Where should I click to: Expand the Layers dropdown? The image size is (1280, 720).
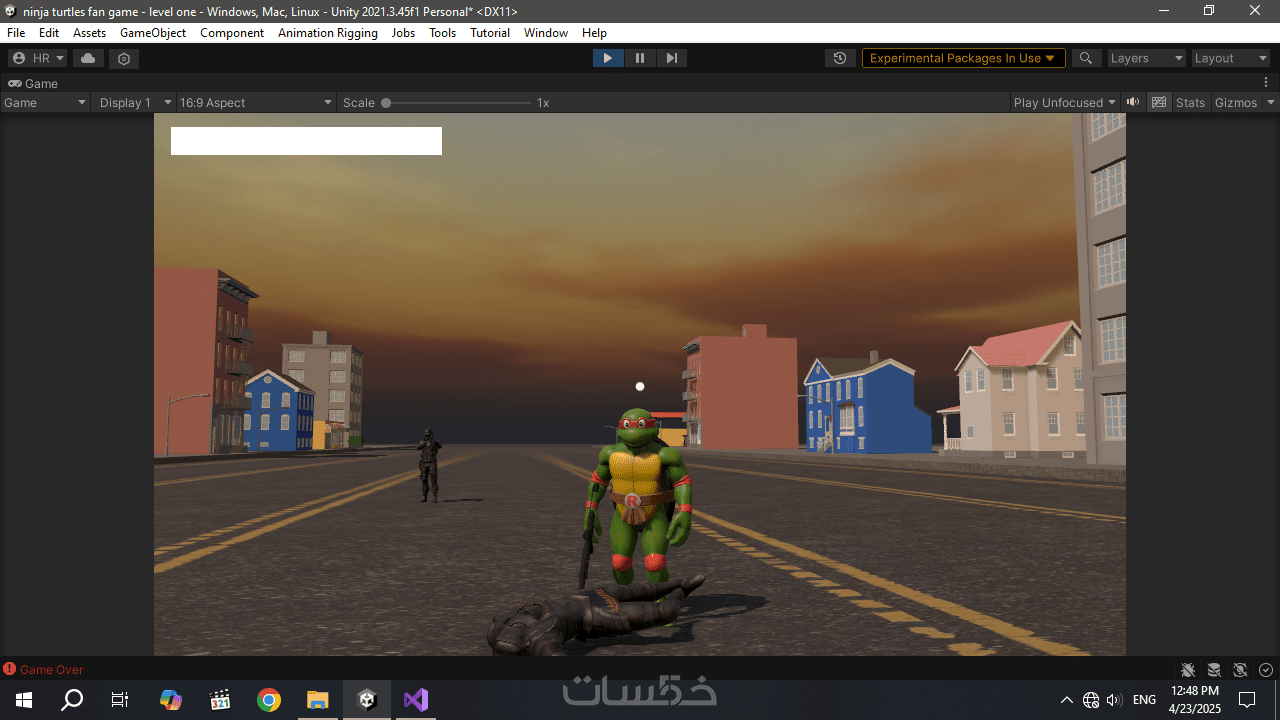[1146, 58]
